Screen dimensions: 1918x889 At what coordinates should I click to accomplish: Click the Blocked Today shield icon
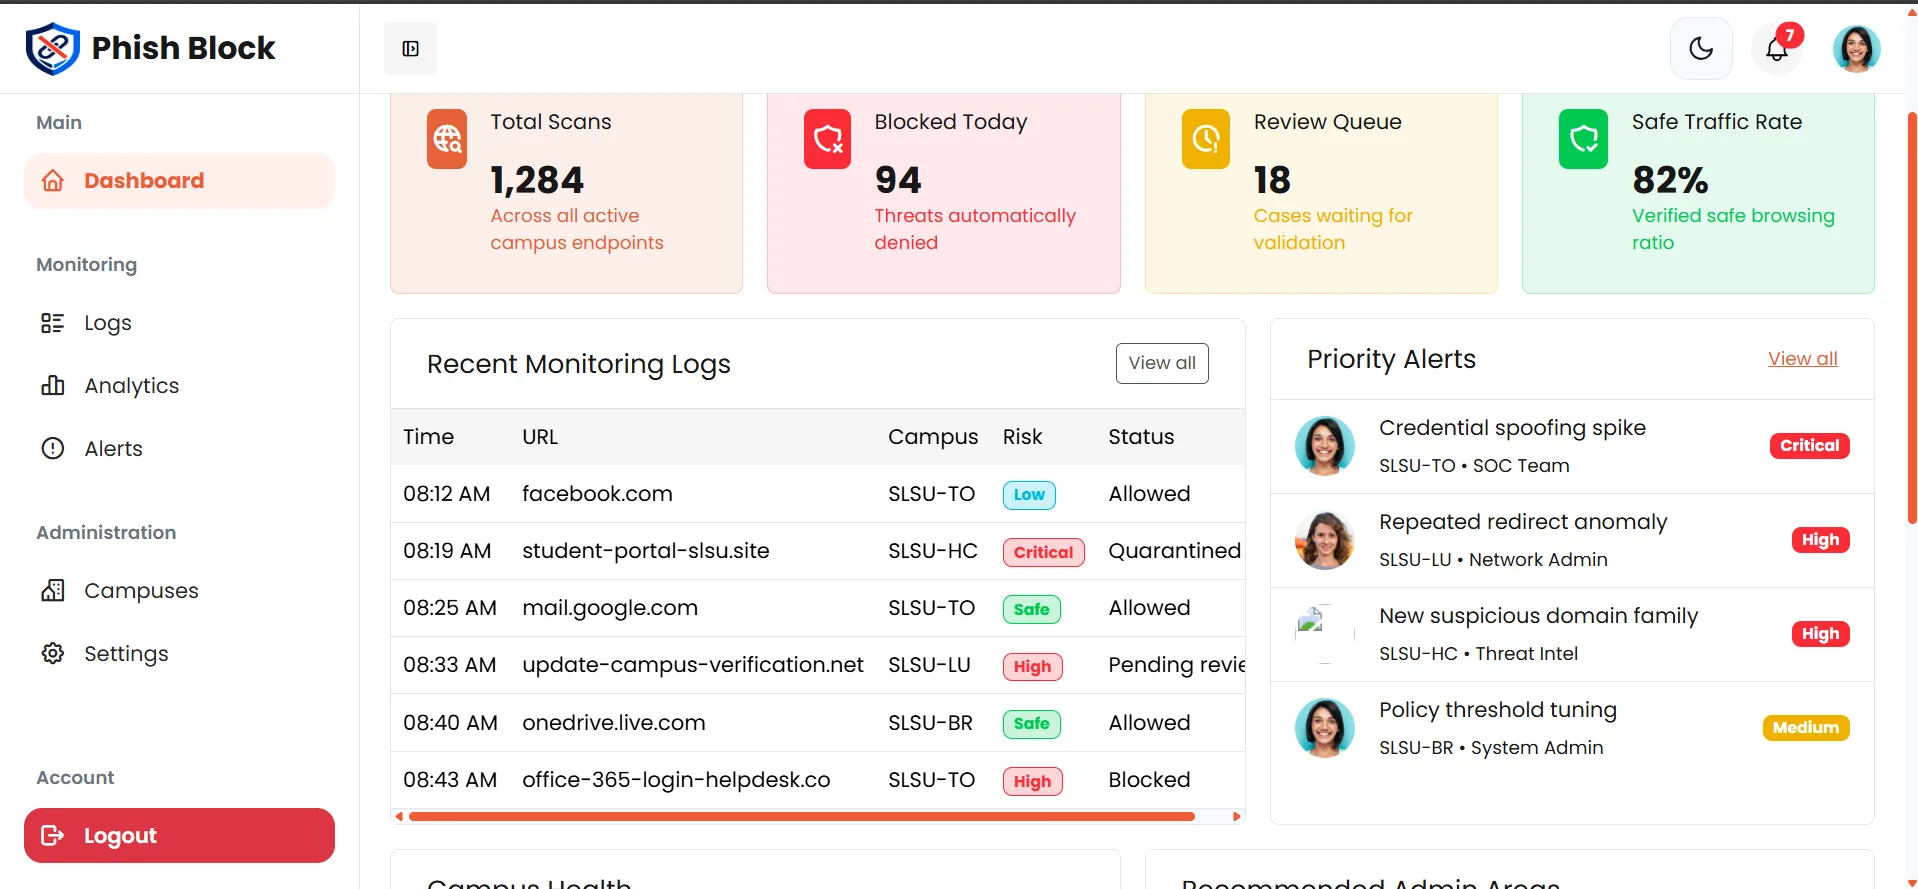click(827, 139)
